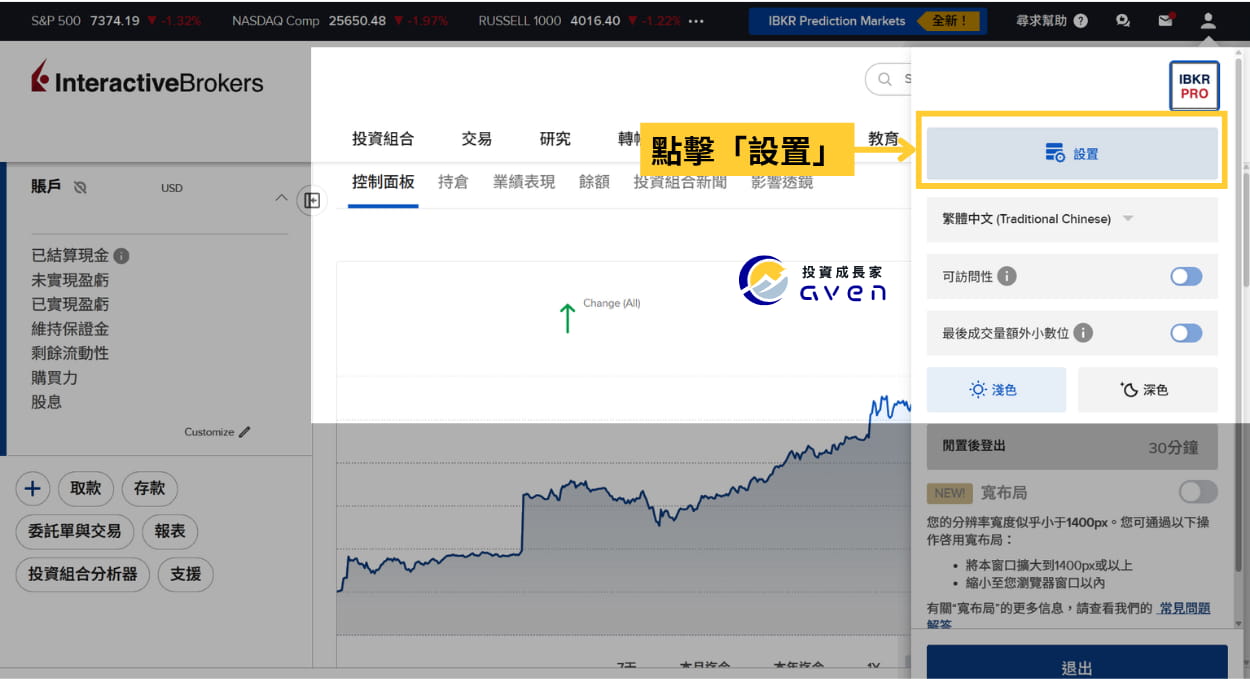This screenshot has height=679, width=1250.
Task: Open the 常見問題解答 FAQ link
Action: tap(1185, 607)
